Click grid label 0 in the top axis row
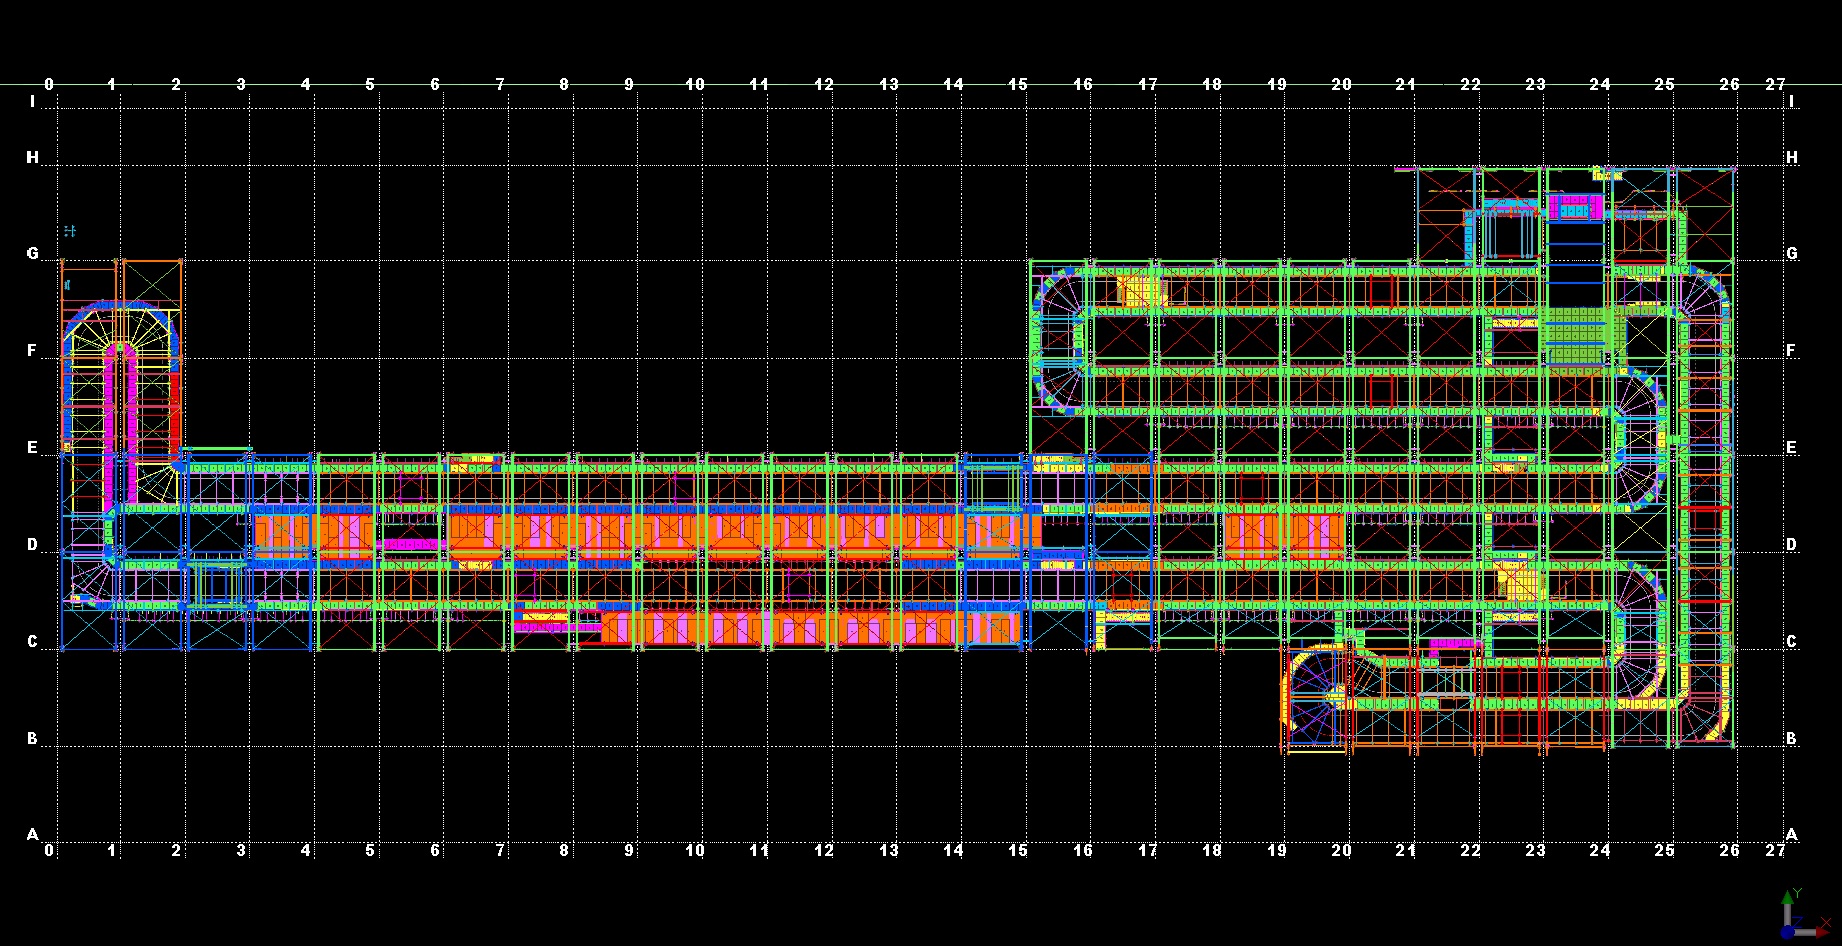Viewport: 1842px width, 946px height. (49, 85)
